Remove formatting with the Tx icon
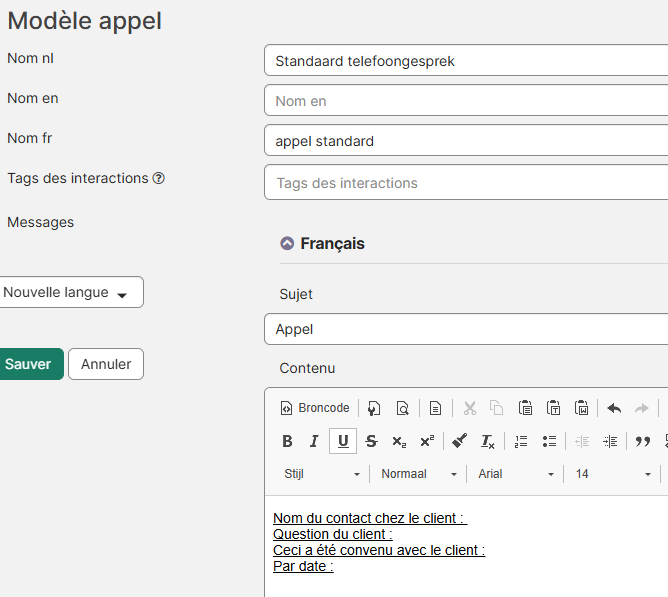 point(488,441)
